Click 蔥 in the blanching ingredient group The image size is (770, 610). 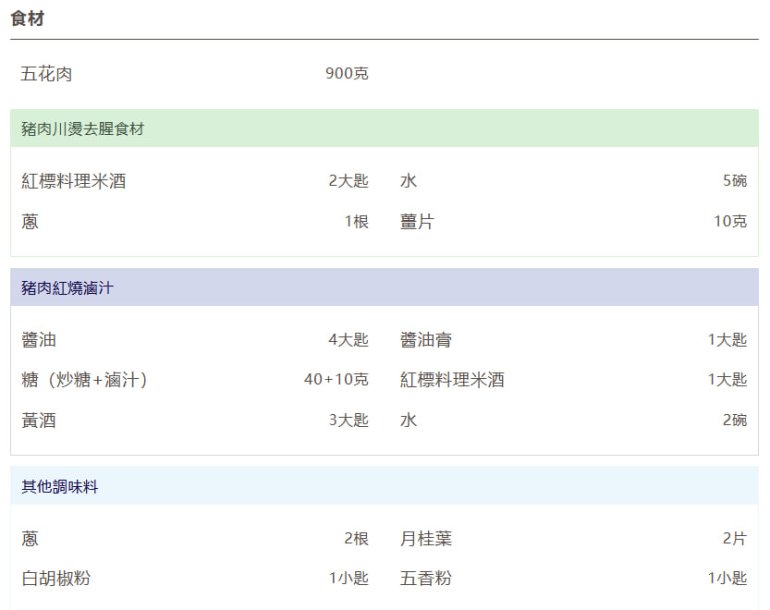(x=30, y=222)
